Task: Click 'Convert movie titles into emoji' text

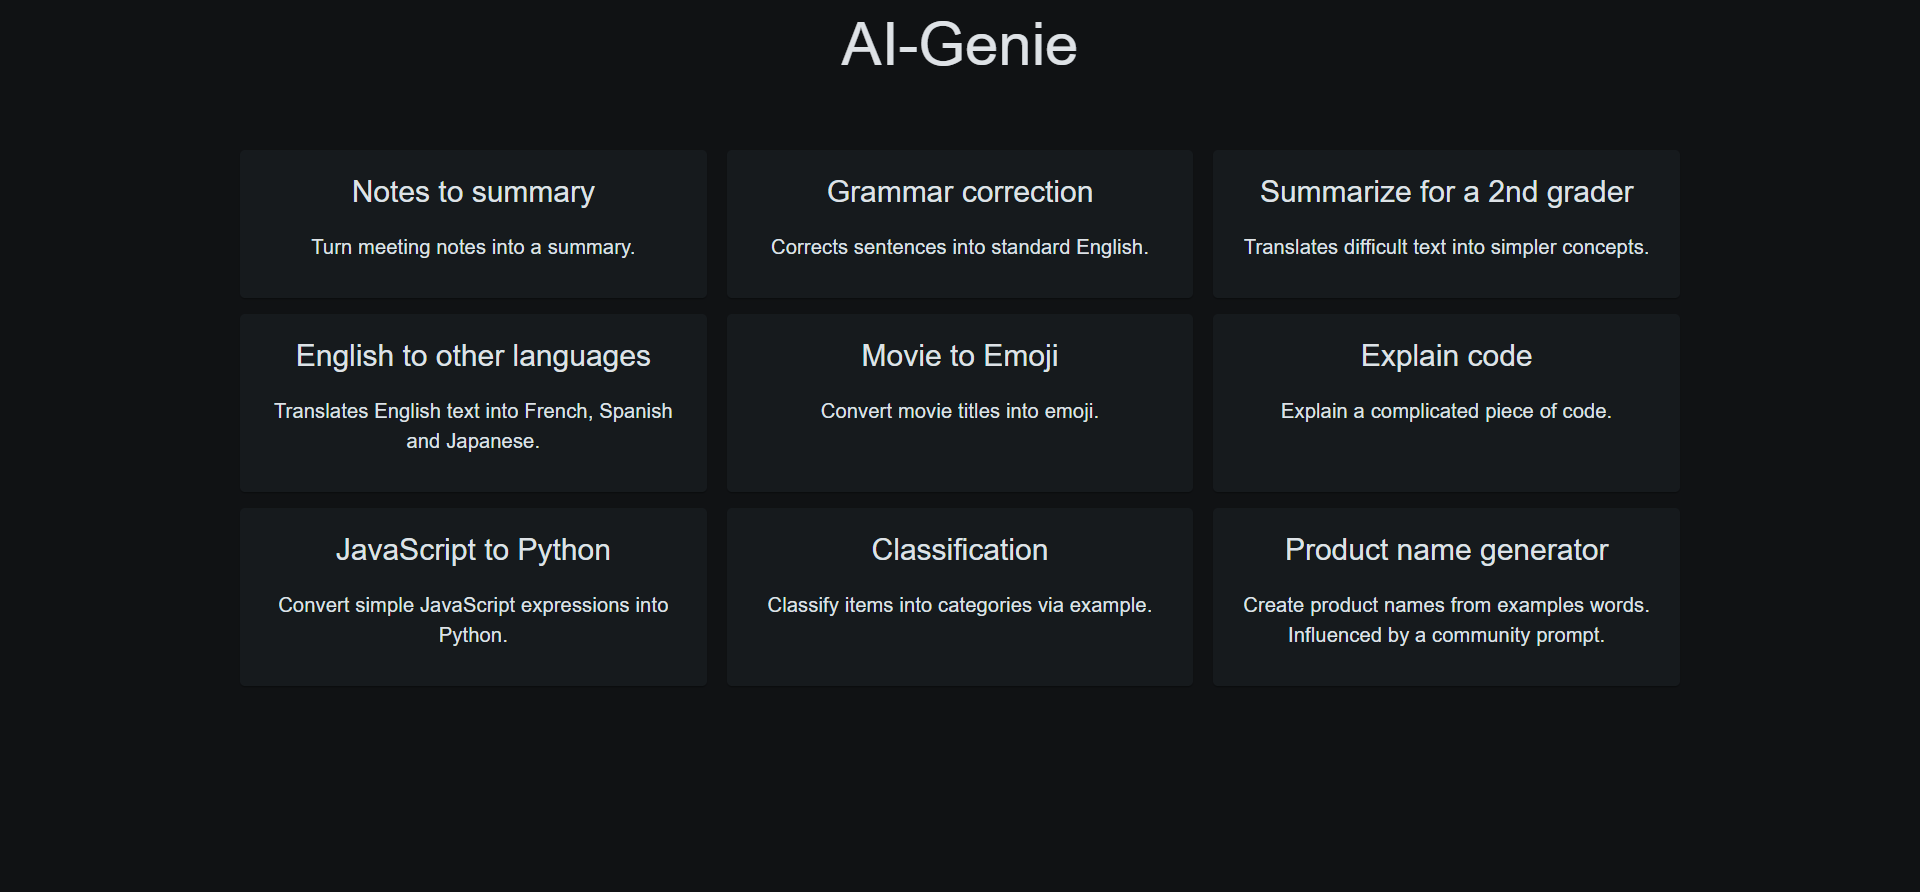Action: point(959,411)
